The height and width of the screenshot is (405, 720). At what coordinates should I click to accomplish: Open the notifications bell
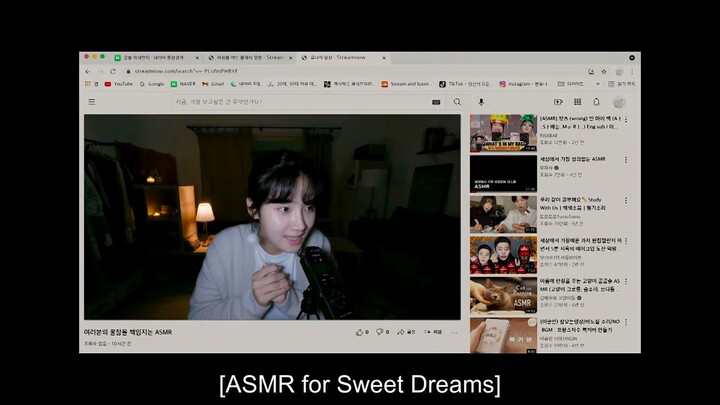click(596, 102)
